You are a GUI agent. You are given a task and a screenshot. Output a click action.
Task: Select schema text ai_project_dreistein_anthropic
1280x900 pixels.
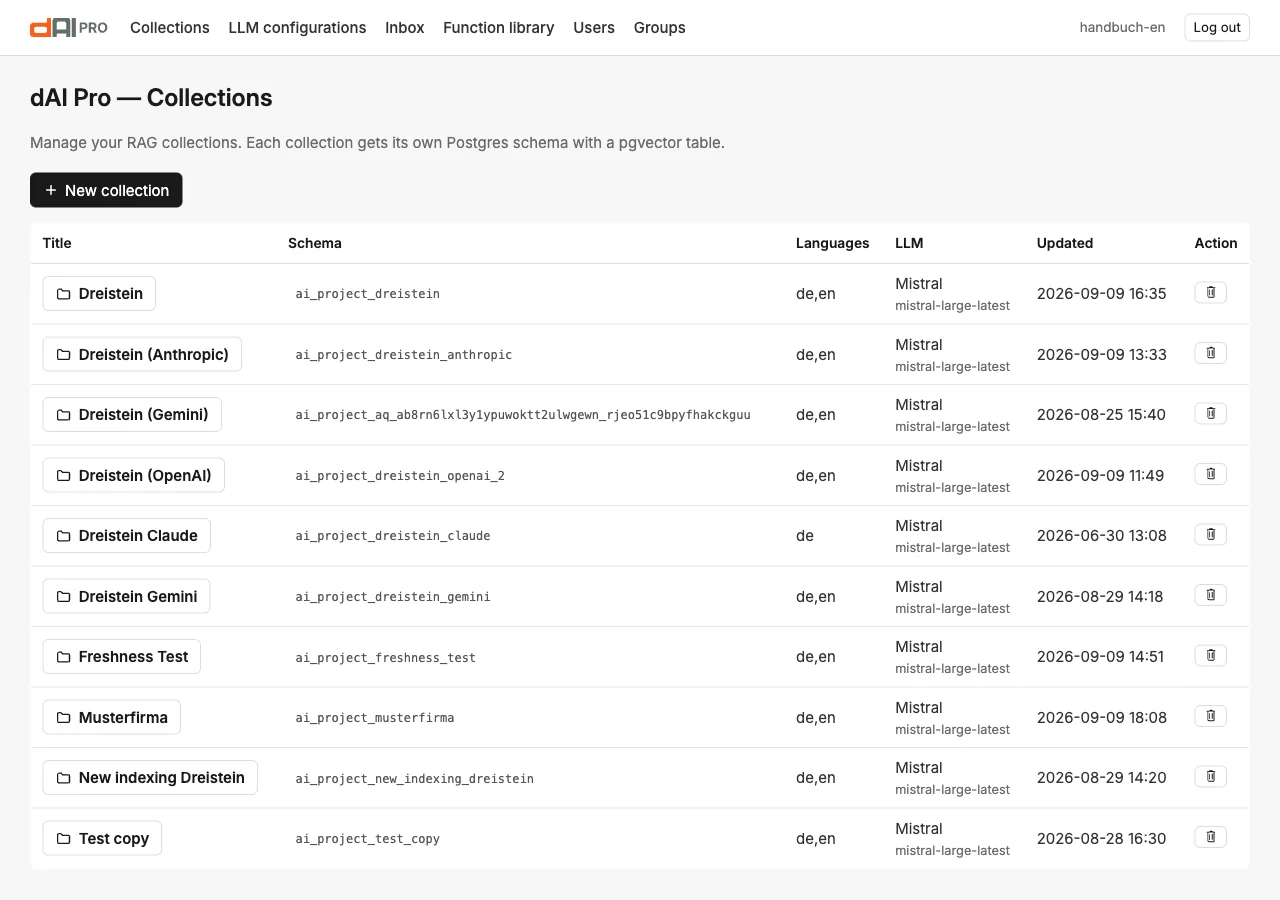(x=404, y=355)
